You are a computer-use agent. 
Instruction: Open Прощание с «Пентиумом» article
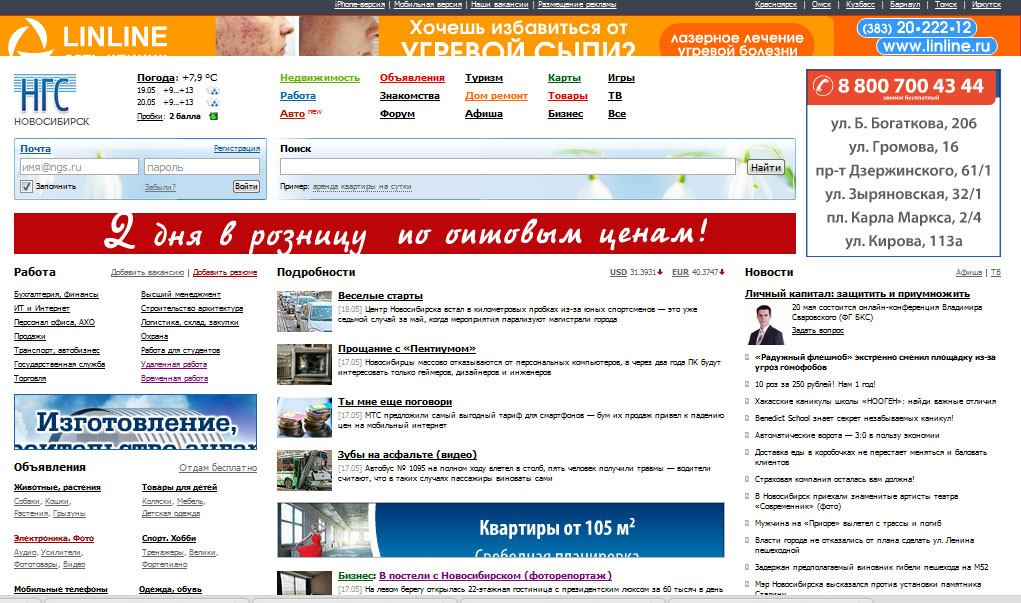407,348
